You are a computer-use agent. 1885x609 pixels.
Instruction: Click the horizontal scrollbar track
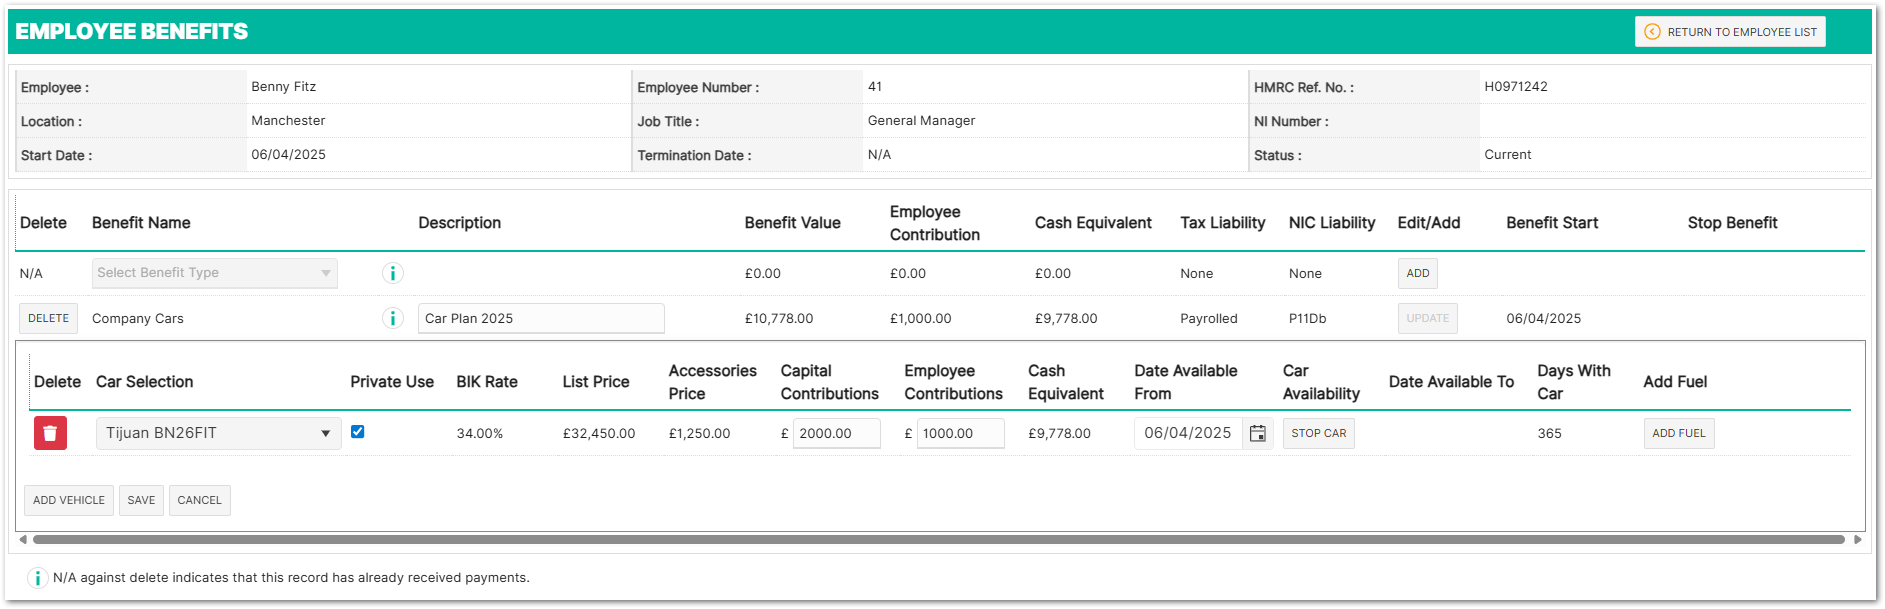pos(938,539)
